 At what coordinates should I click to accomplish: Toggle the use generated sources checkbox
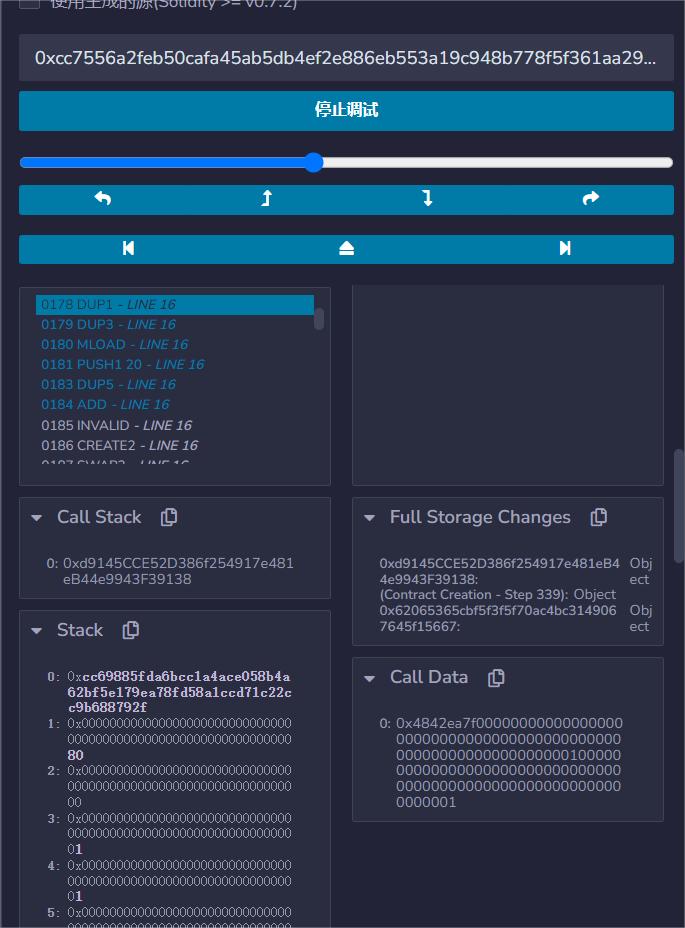[x=30, y=3]
